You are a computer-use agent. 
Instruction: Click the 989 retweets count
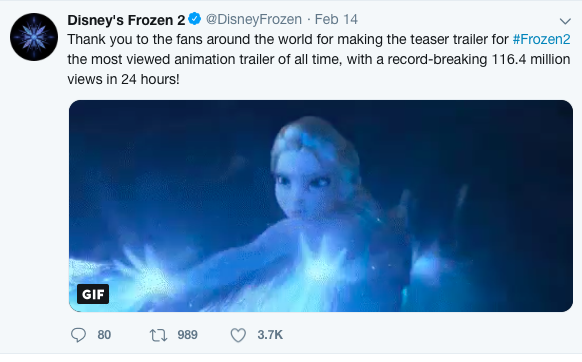(x=187, y=335)
